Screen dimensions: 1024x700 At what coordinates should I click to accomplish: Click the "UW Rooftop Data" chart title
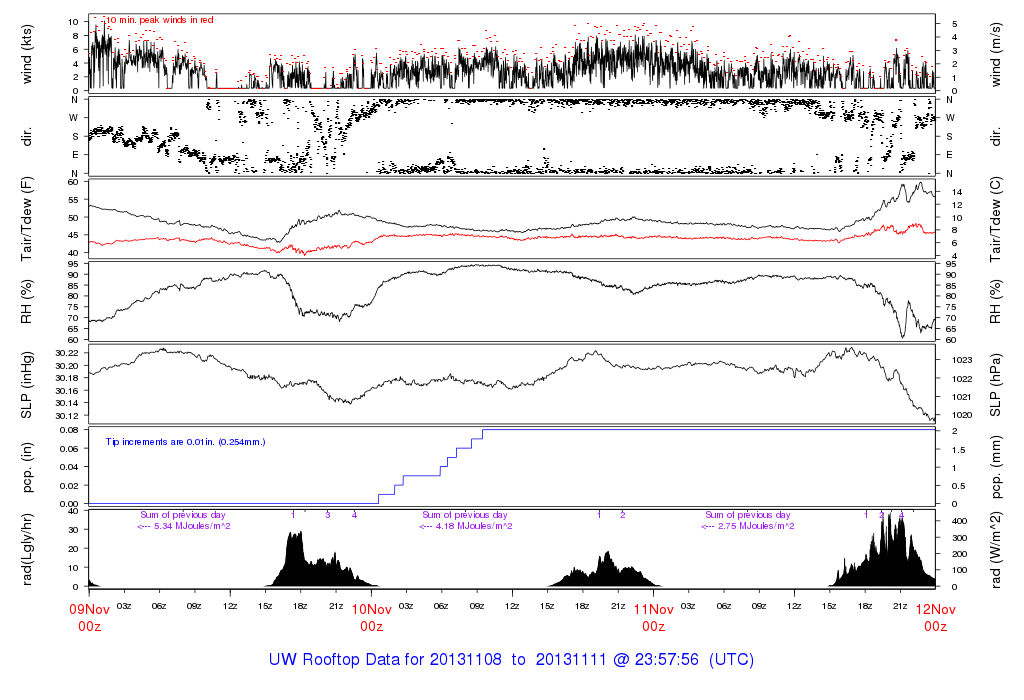click(x=511, y=660)
